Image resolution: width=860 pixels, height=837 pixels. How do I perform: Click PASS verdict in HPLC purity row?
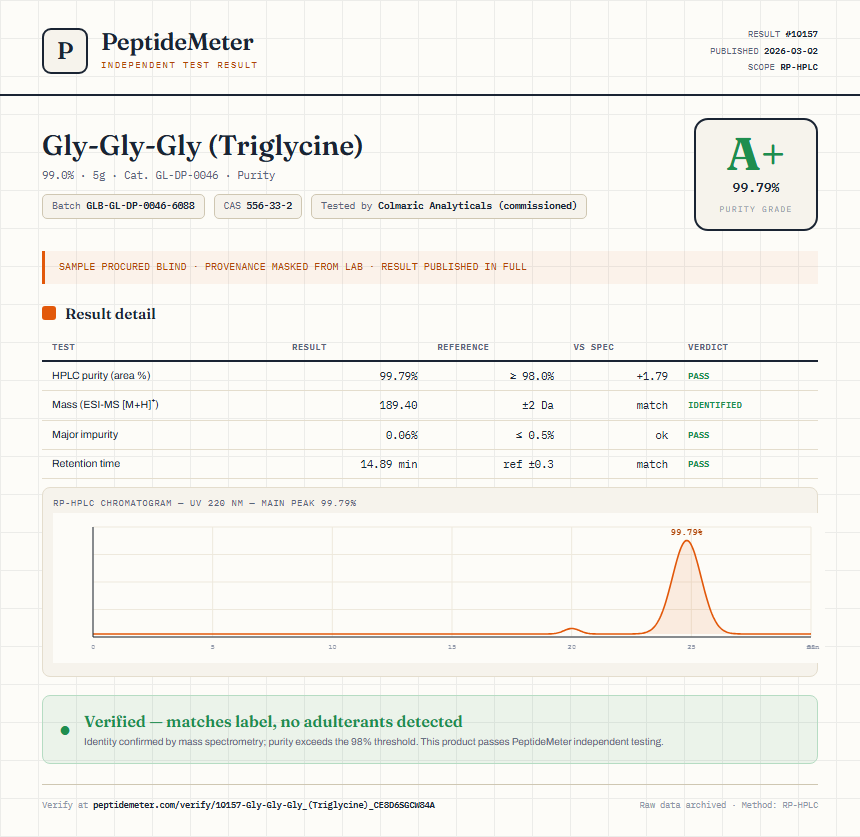click(699, 376)
